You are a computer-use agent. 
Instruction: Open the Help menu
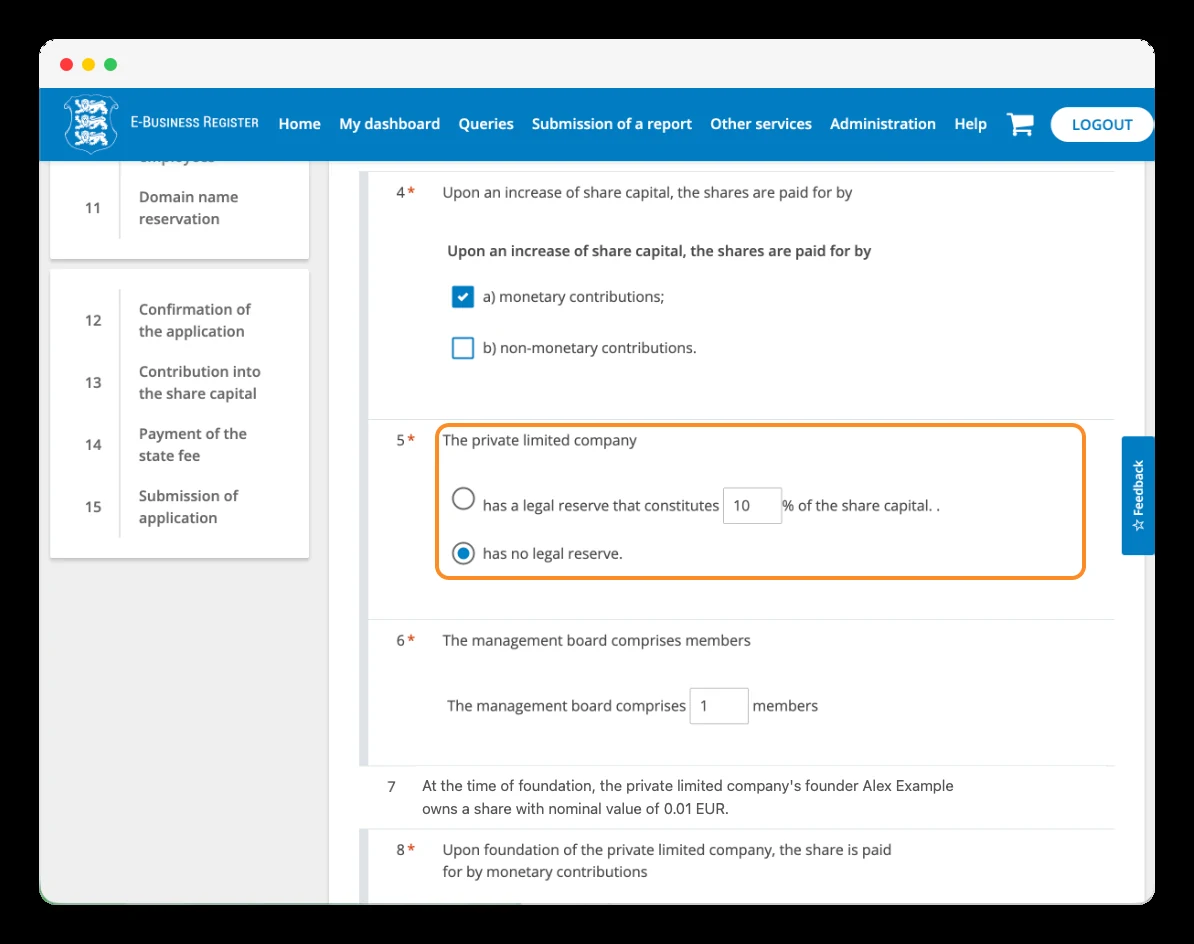tap(970, 124)
